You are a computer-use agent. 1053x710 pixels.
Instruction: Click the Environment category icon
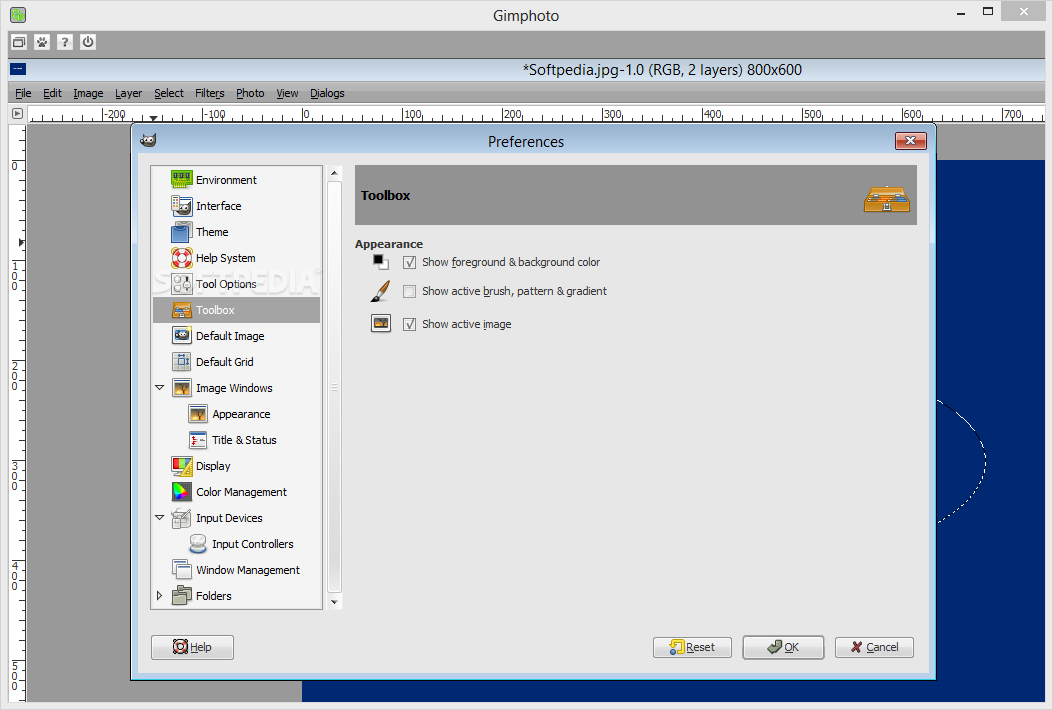click(181, 179)
